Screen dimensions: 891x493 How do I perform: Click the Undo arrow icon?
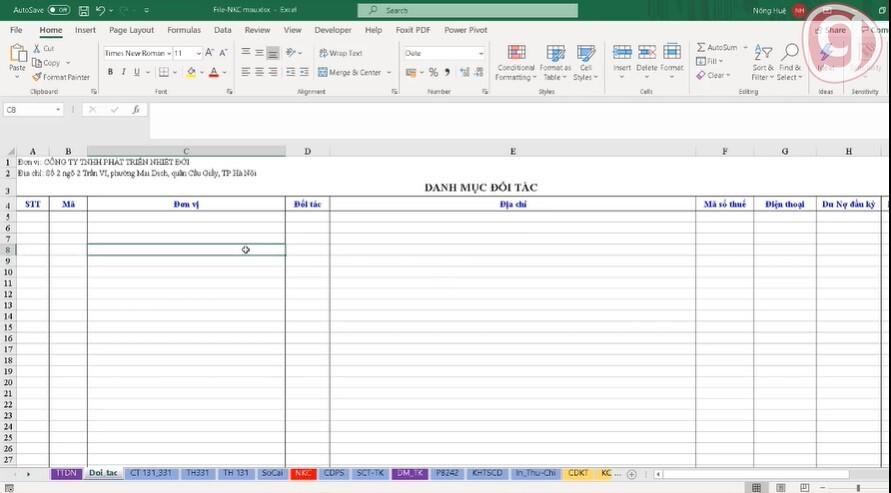pyautogui.click(x=101, y=10)
